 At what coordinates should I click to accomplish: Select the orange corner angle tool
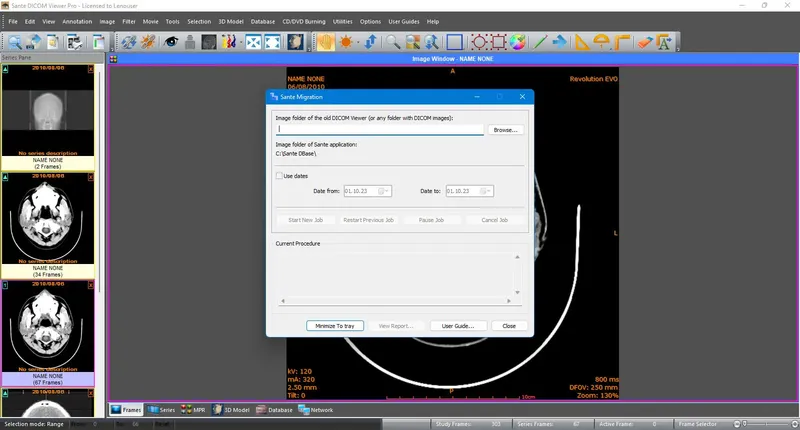[x=621, y=42]
